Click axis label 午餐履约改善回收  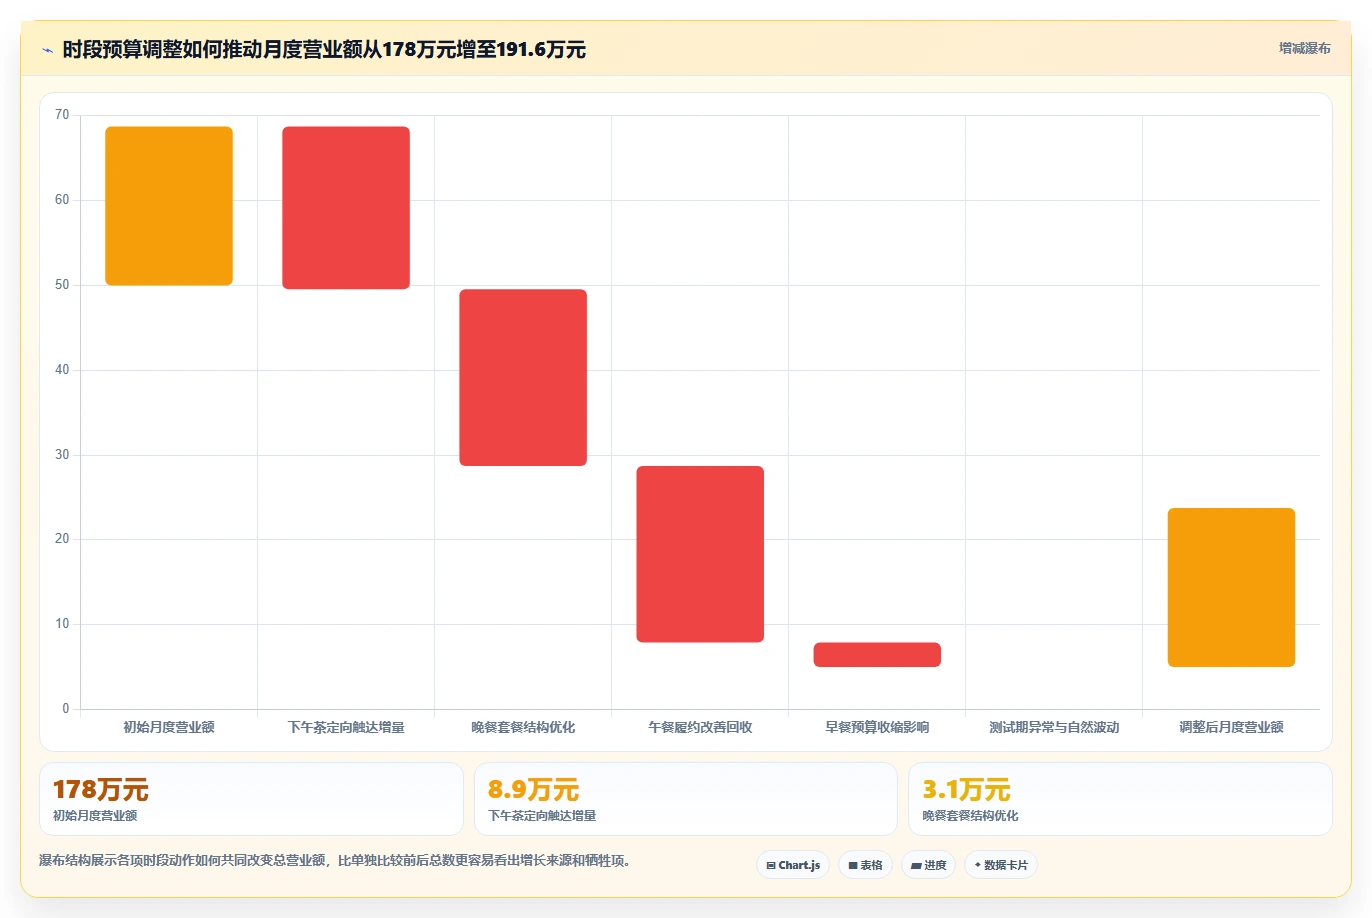tap(700, 727)
